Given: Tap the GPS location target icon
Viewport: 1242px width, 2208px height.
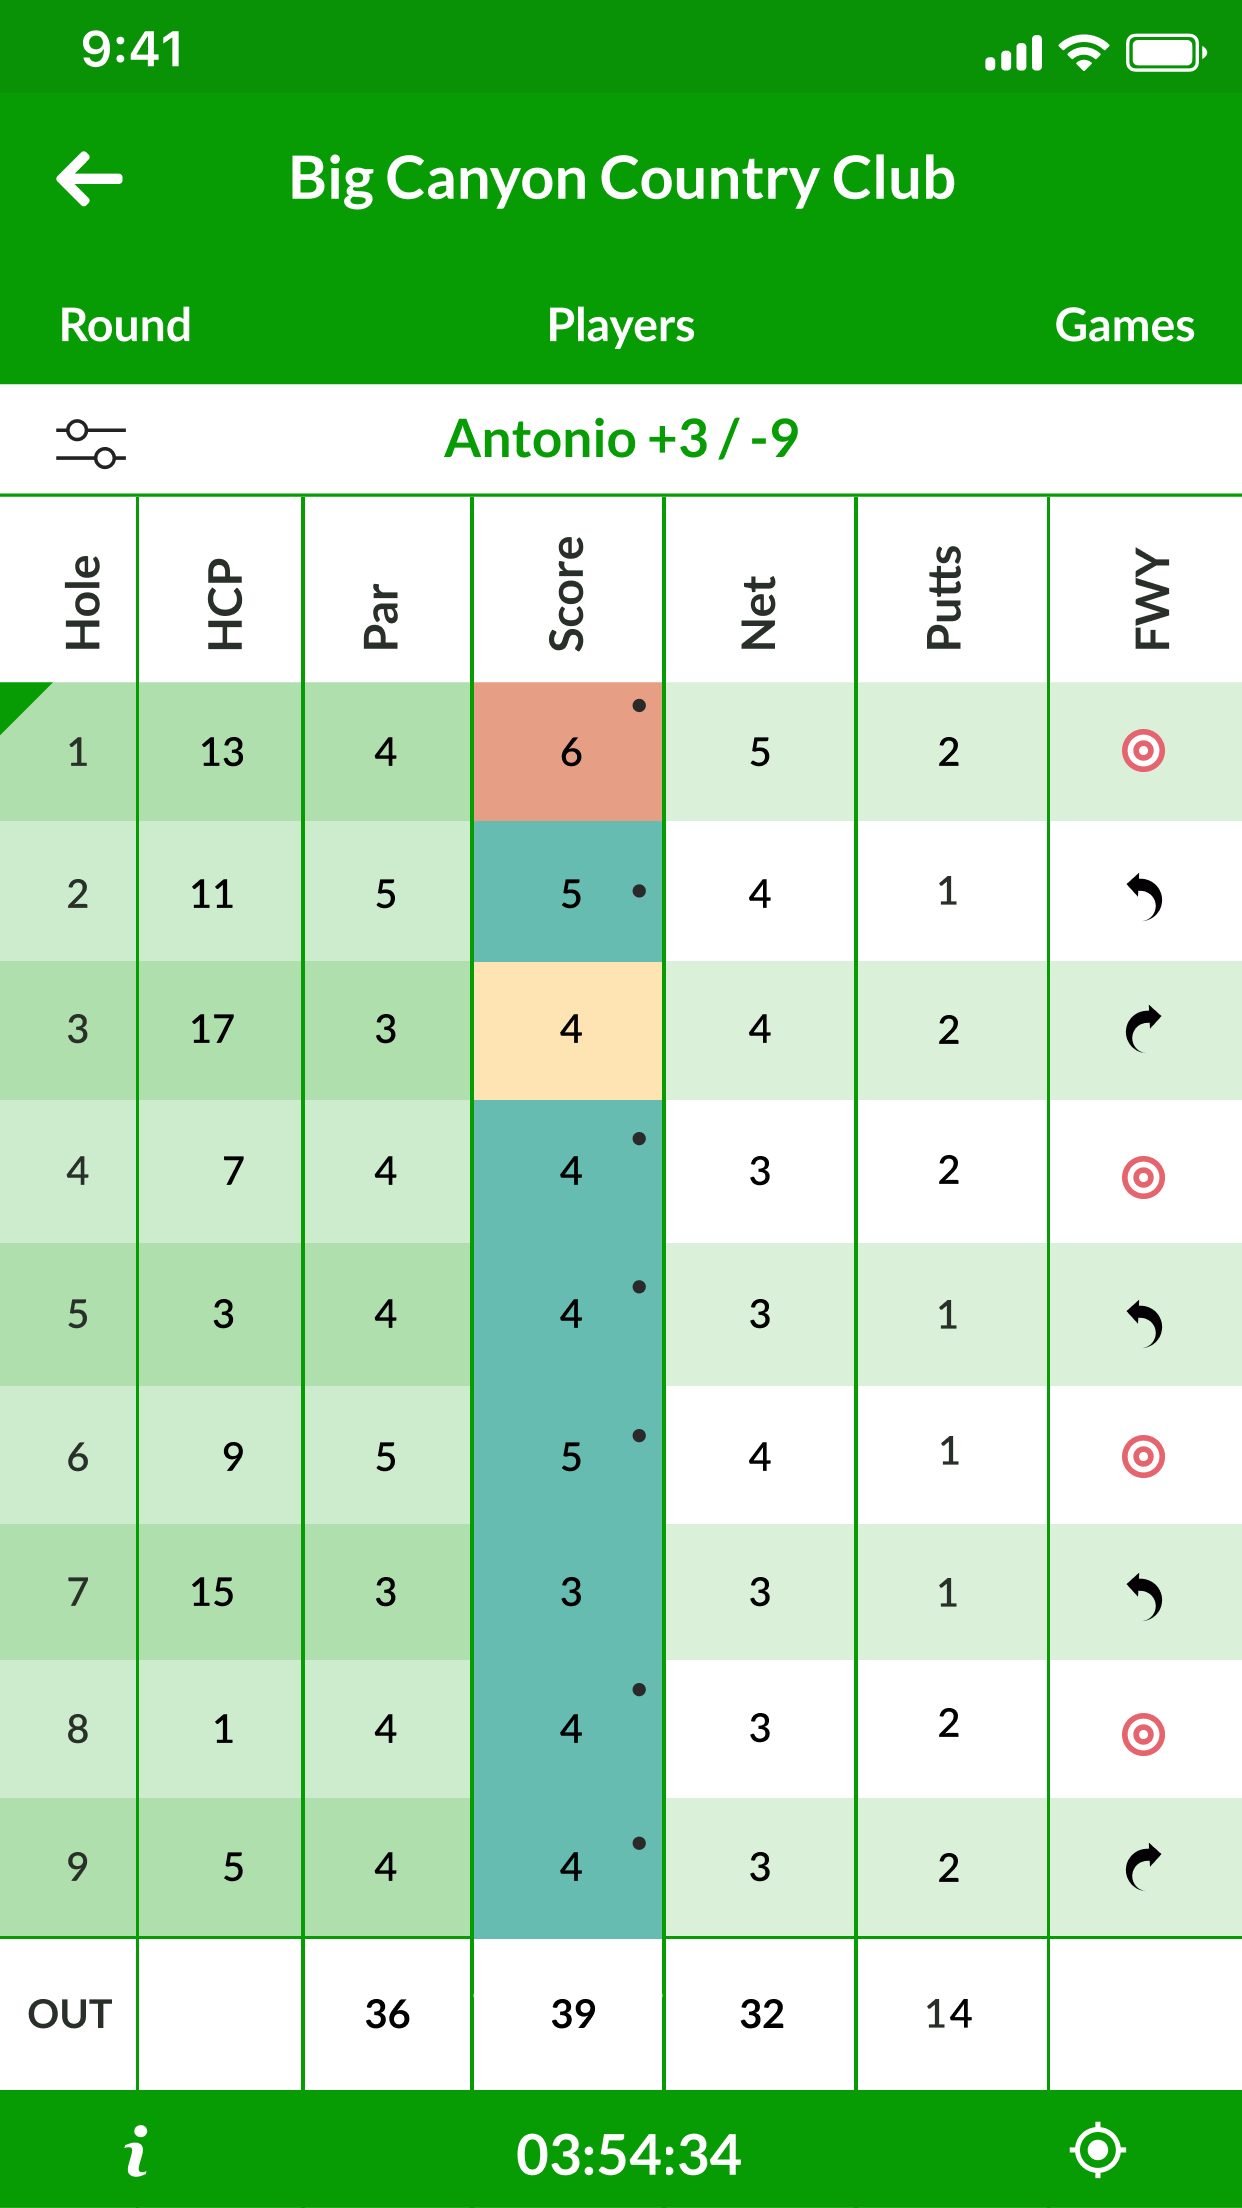Looking at the screenshot, I should coord(1098,2150).
